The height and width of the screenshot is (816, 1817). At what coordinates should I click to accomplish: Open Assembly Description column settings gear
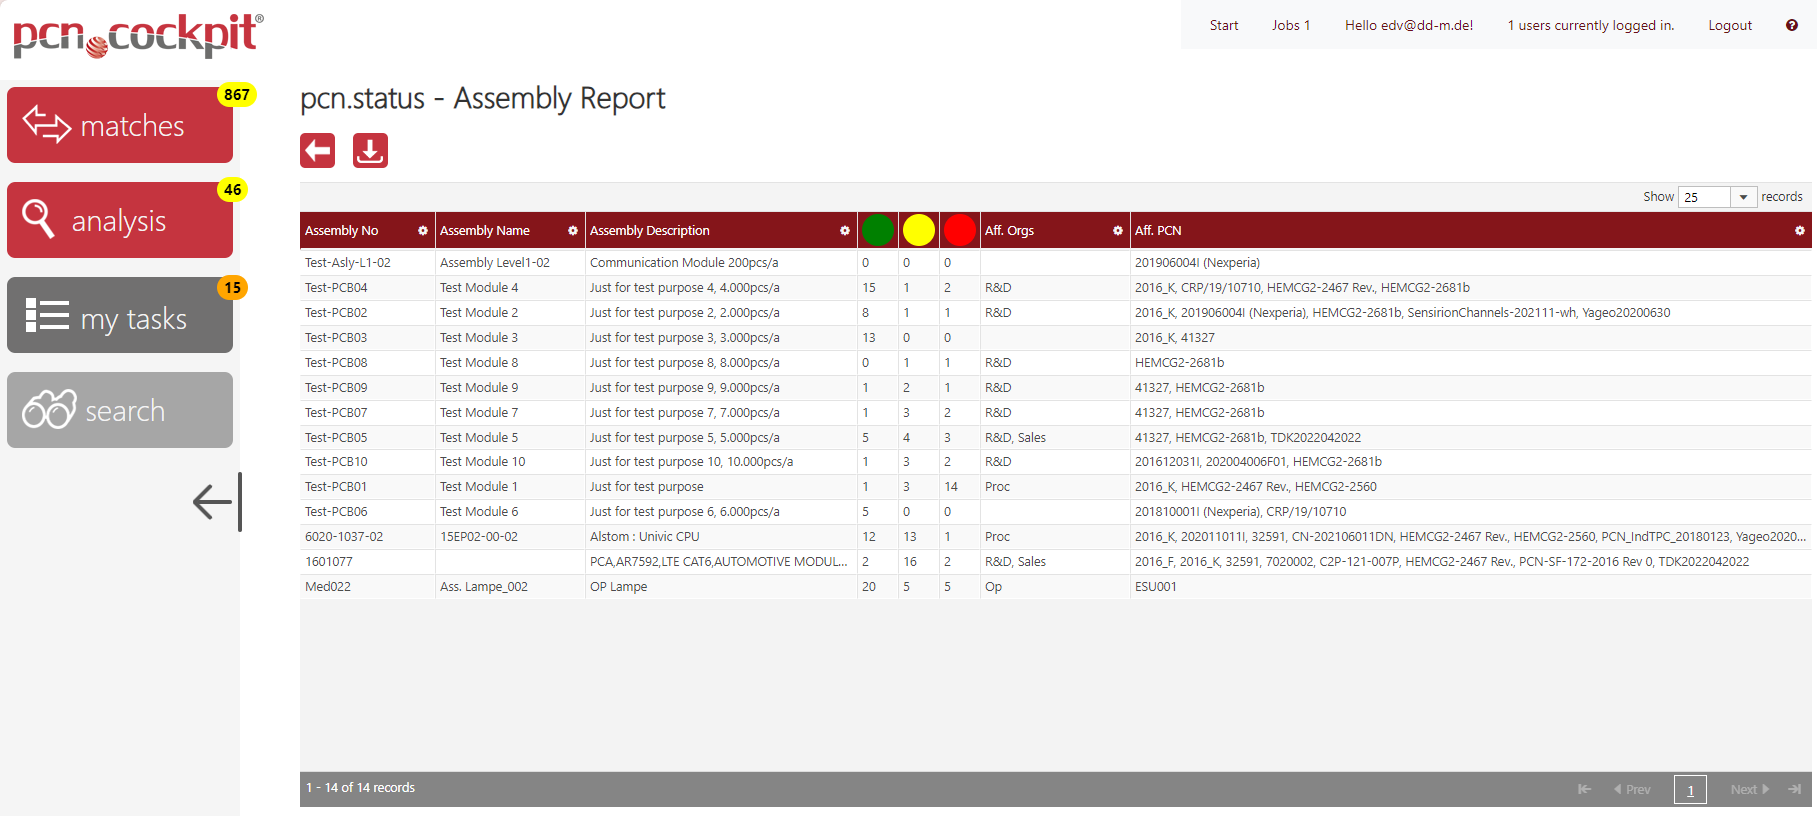[x=845, y=231]
